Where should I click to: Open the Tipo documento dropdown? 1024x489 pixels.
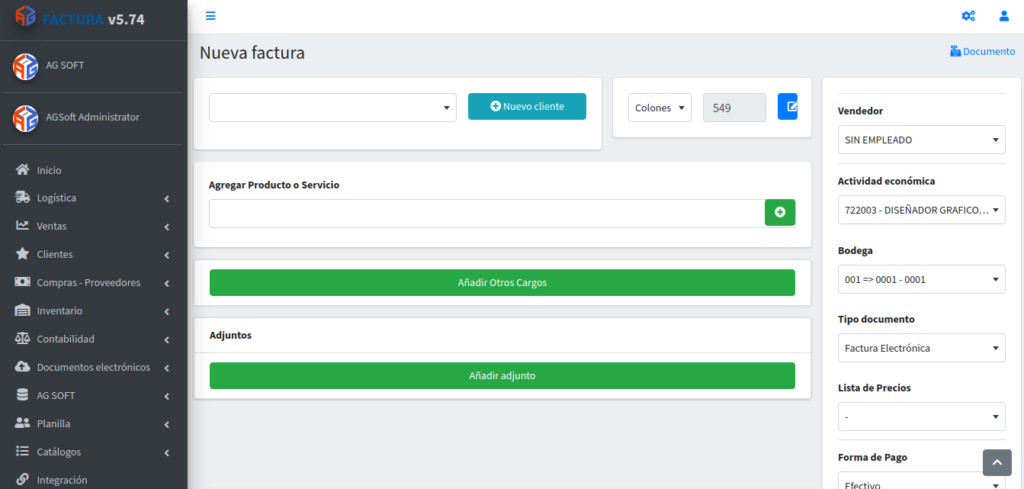[x=921, y=348]
